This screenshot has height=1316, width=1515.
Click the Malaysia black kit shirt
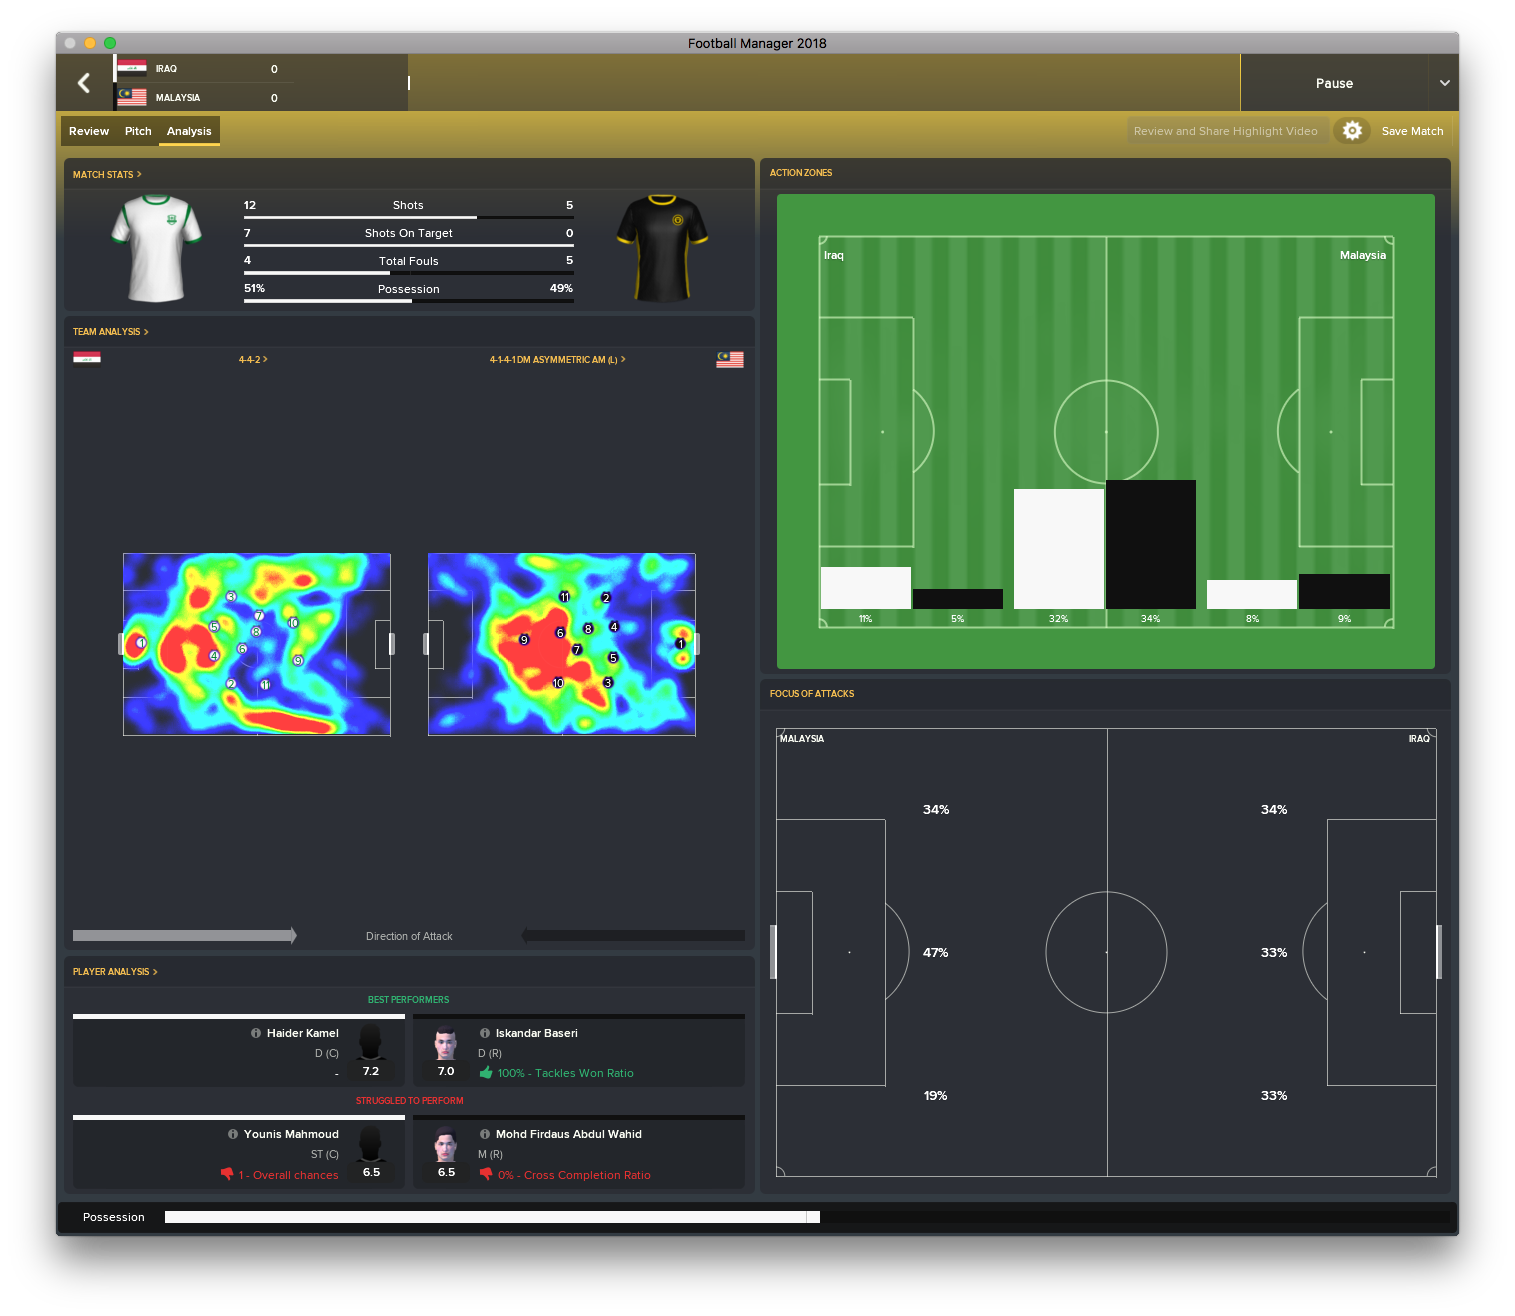(662, 248)
